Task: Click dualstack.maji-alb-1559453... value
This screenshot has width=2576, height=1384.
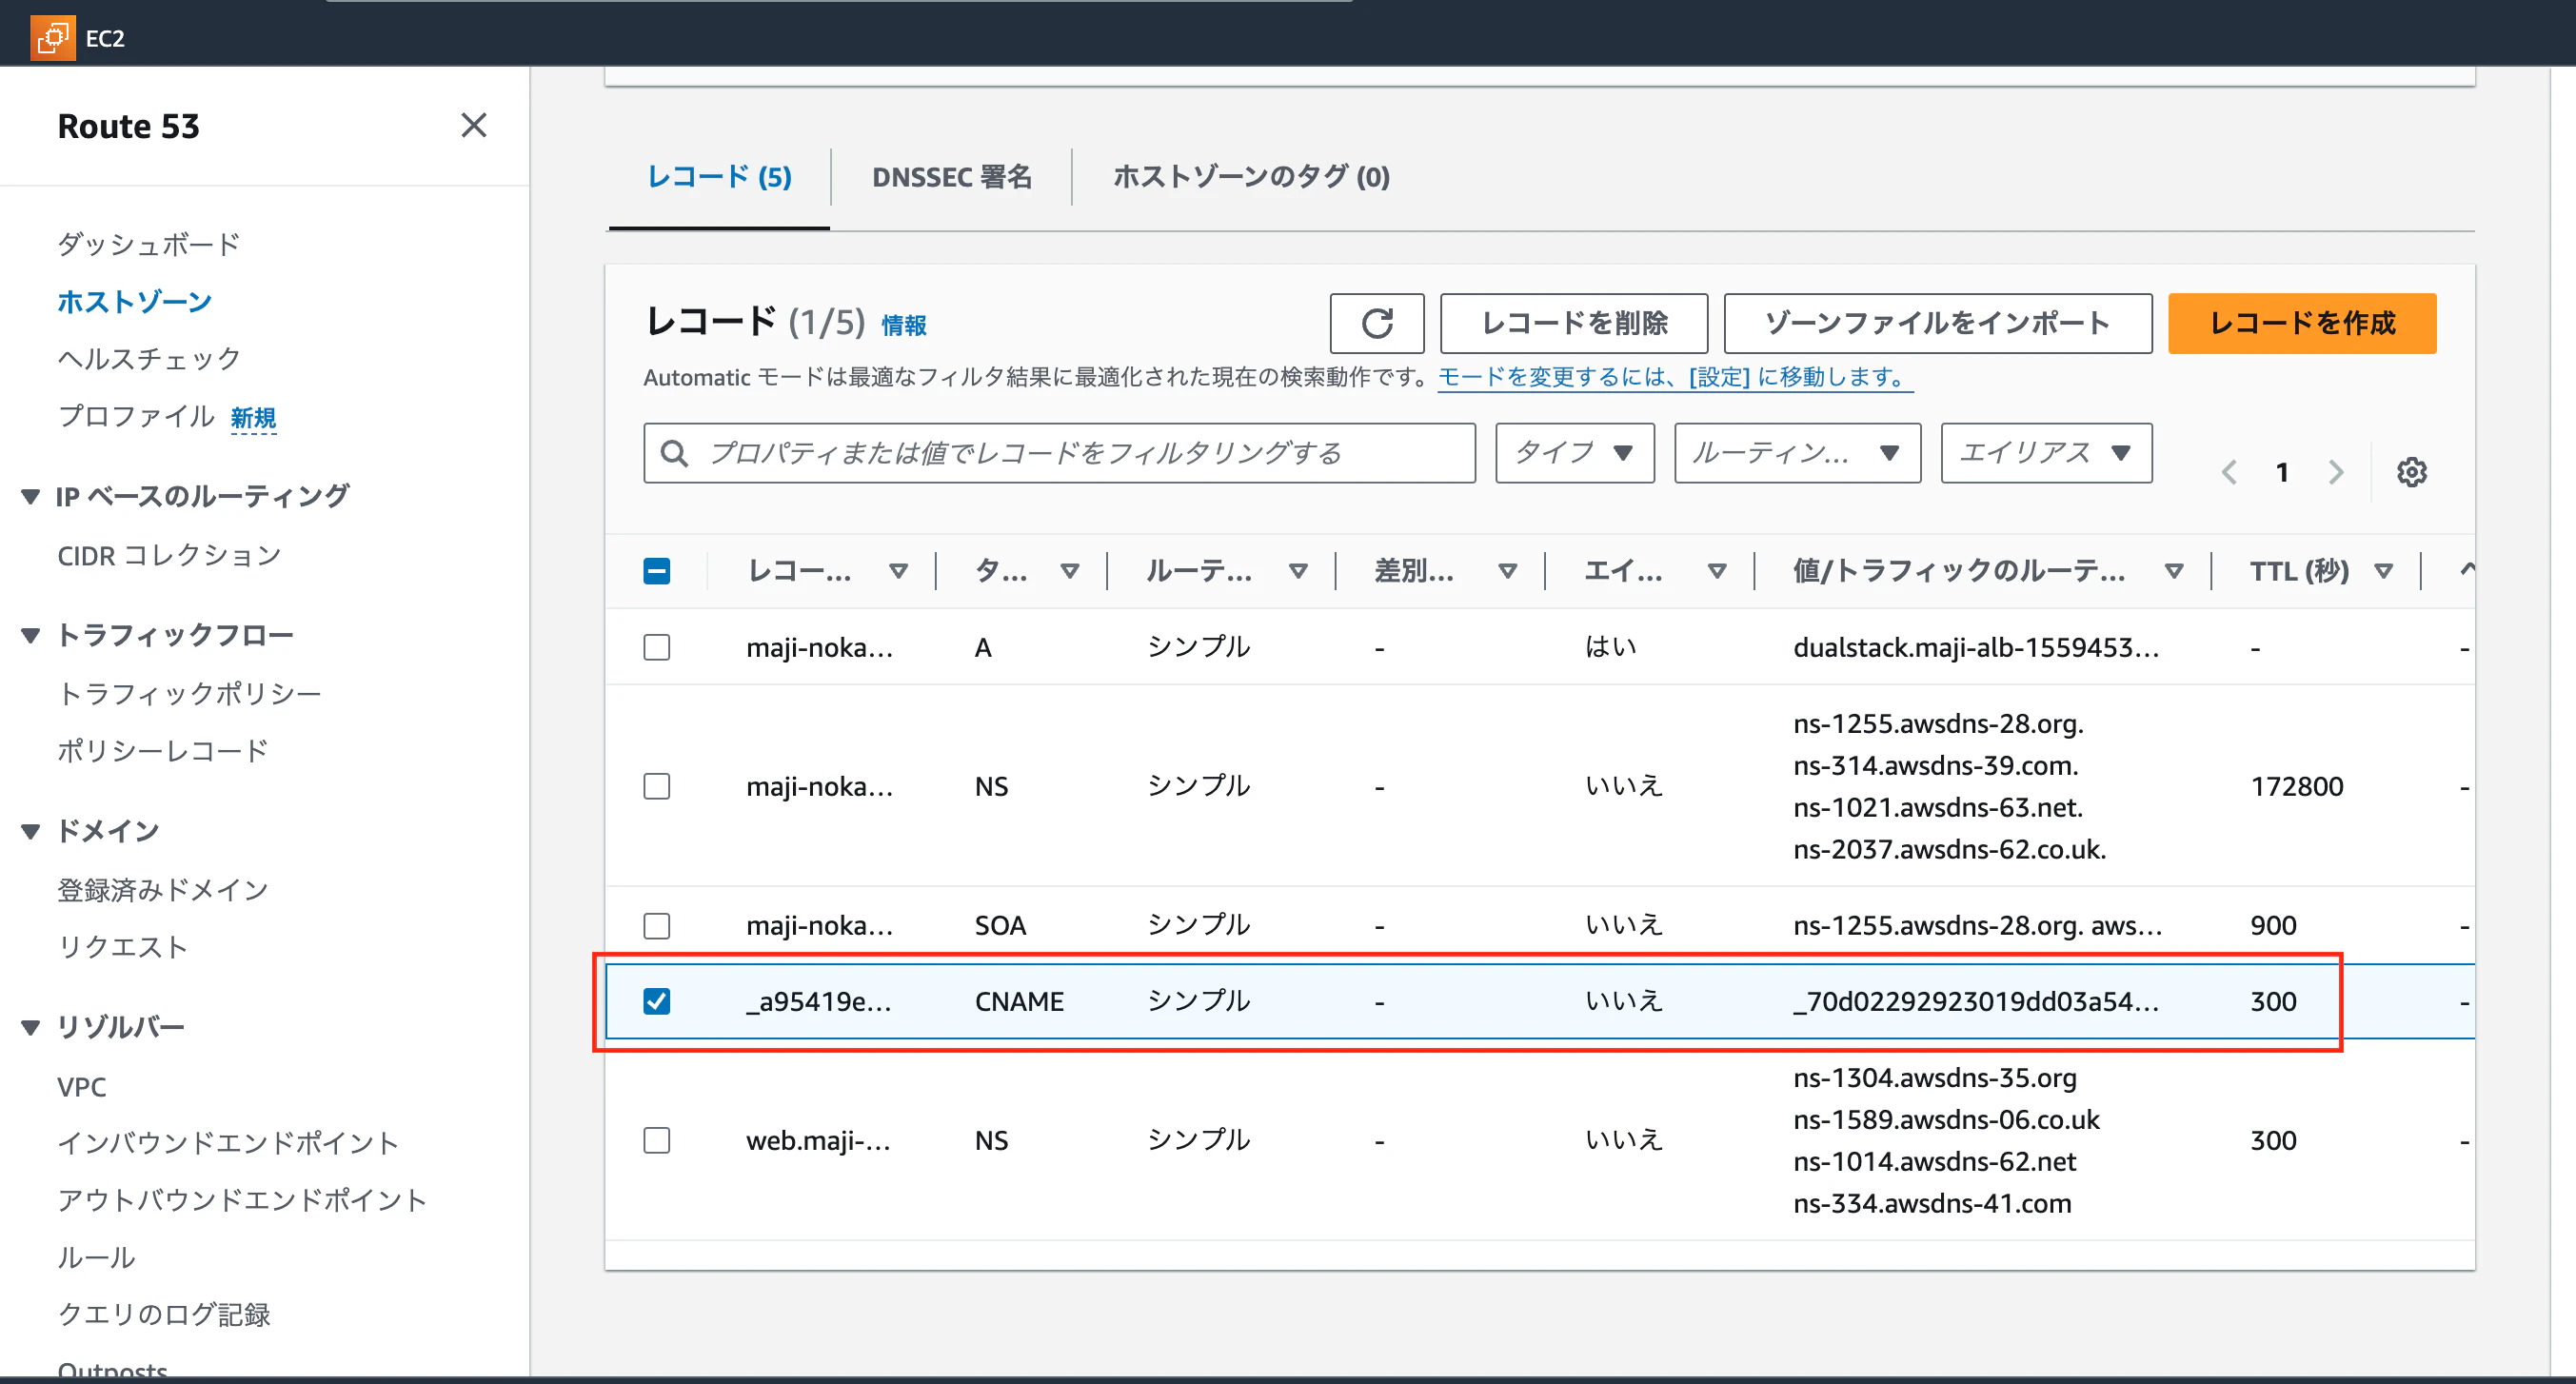Action: coord(1975,647)
